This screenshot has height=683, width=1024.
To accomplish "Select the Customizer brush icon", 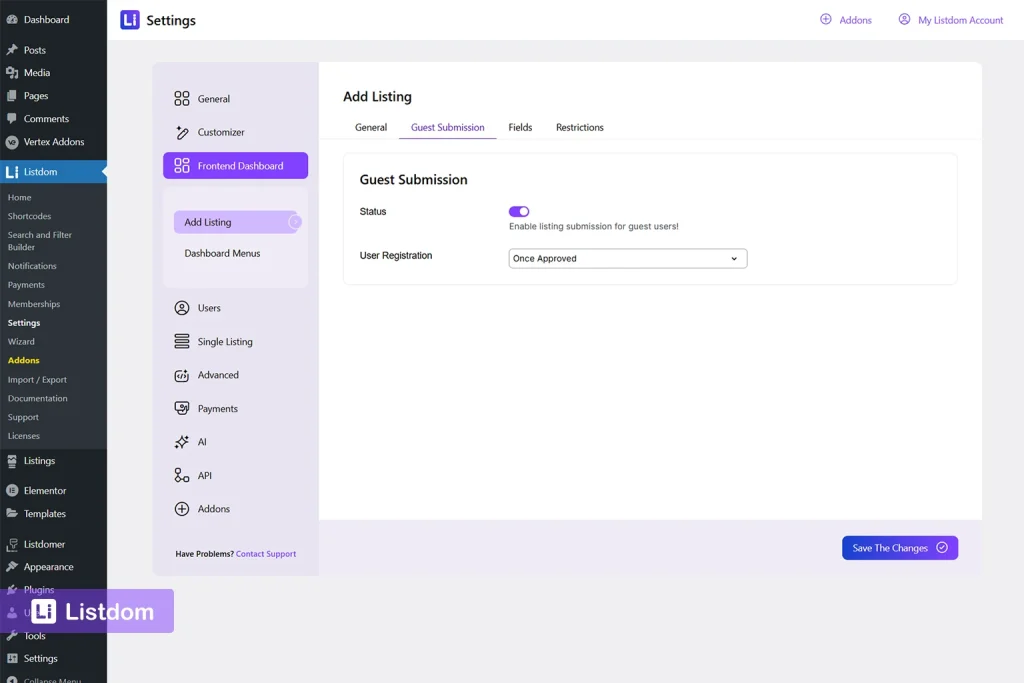I will click(x=184, y=132).
